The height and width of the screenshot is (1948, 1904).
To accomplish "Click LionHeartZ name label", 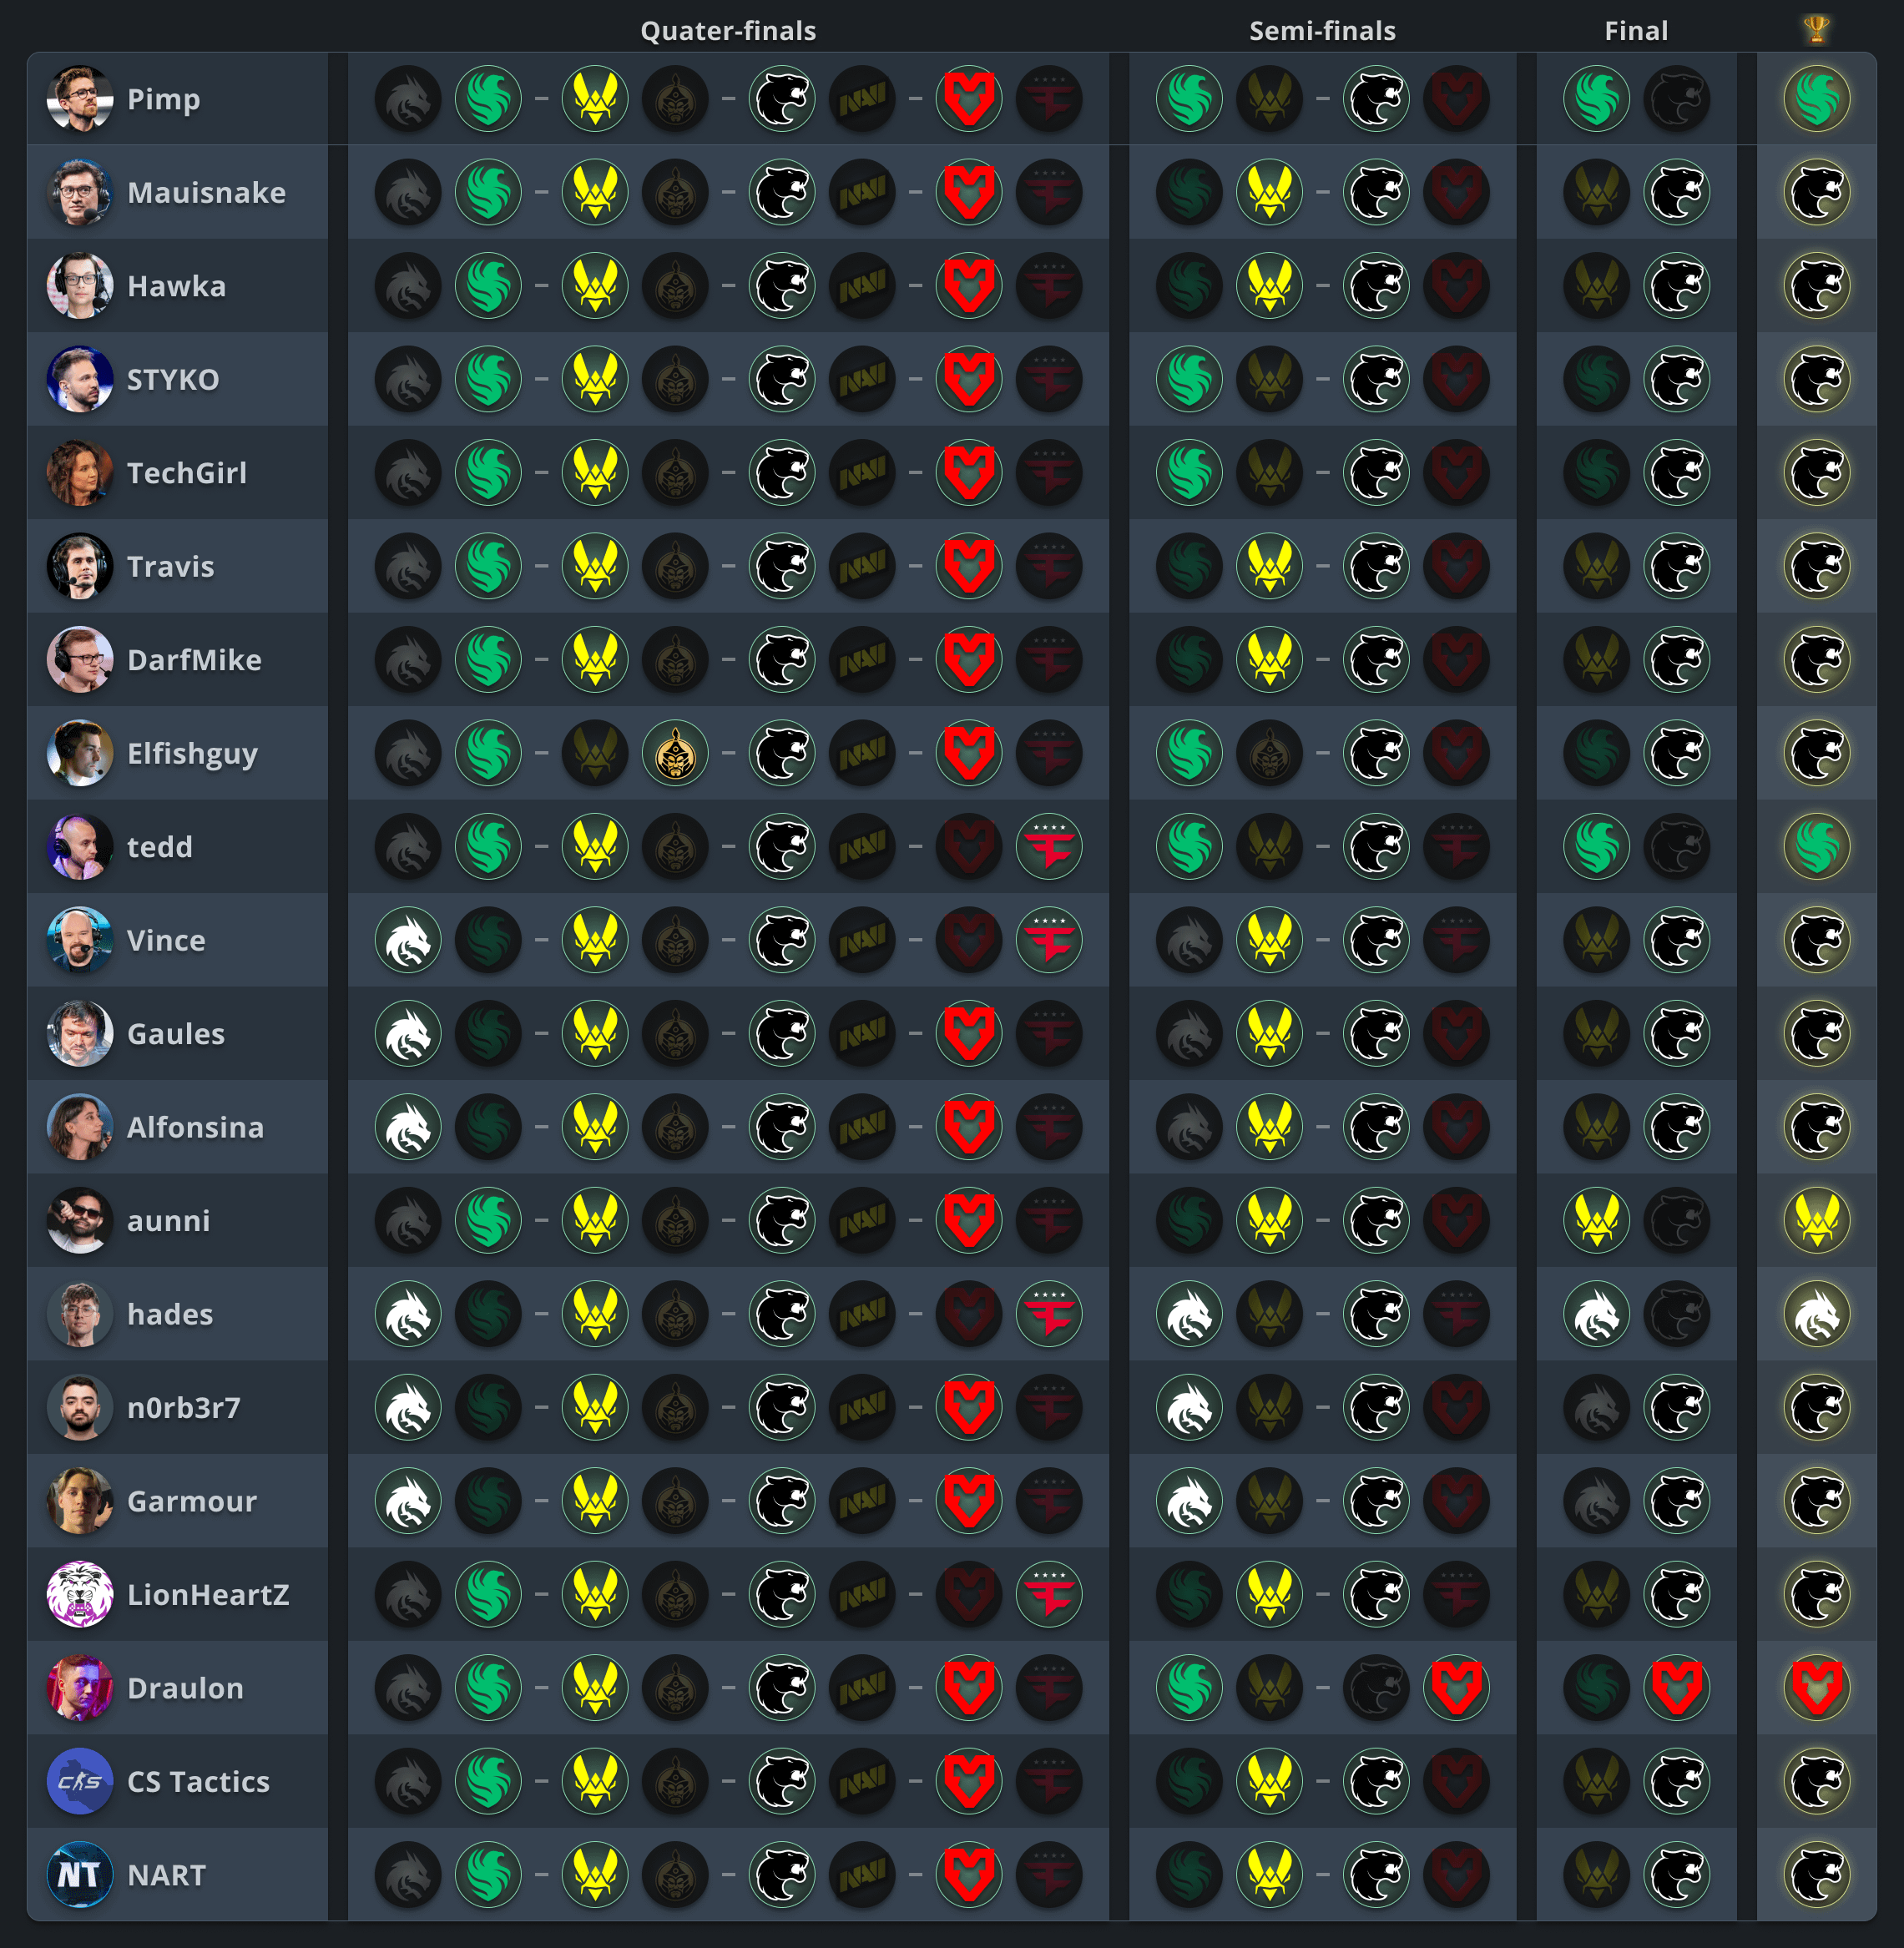I will [208, 1595].
